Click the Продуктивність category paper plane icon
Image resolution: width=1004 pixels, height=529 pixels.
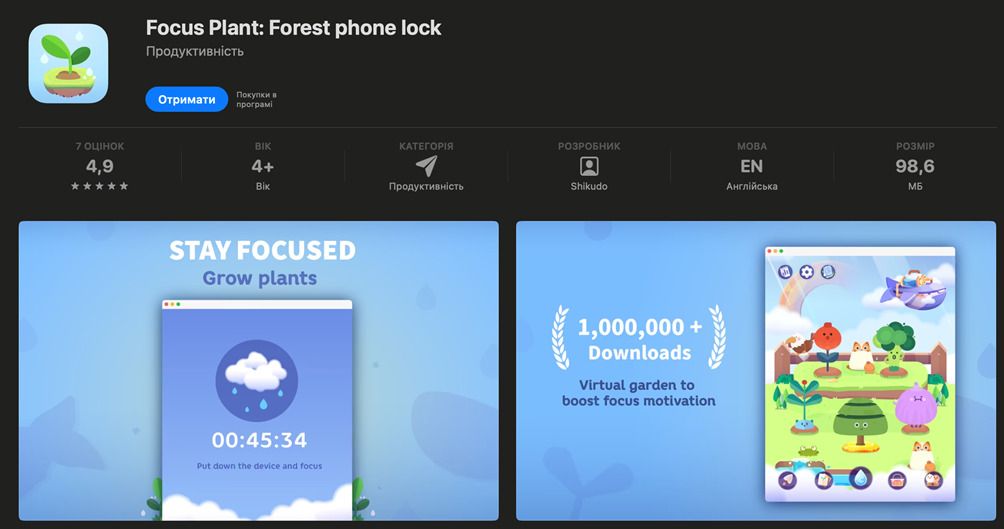coord(426,166)
